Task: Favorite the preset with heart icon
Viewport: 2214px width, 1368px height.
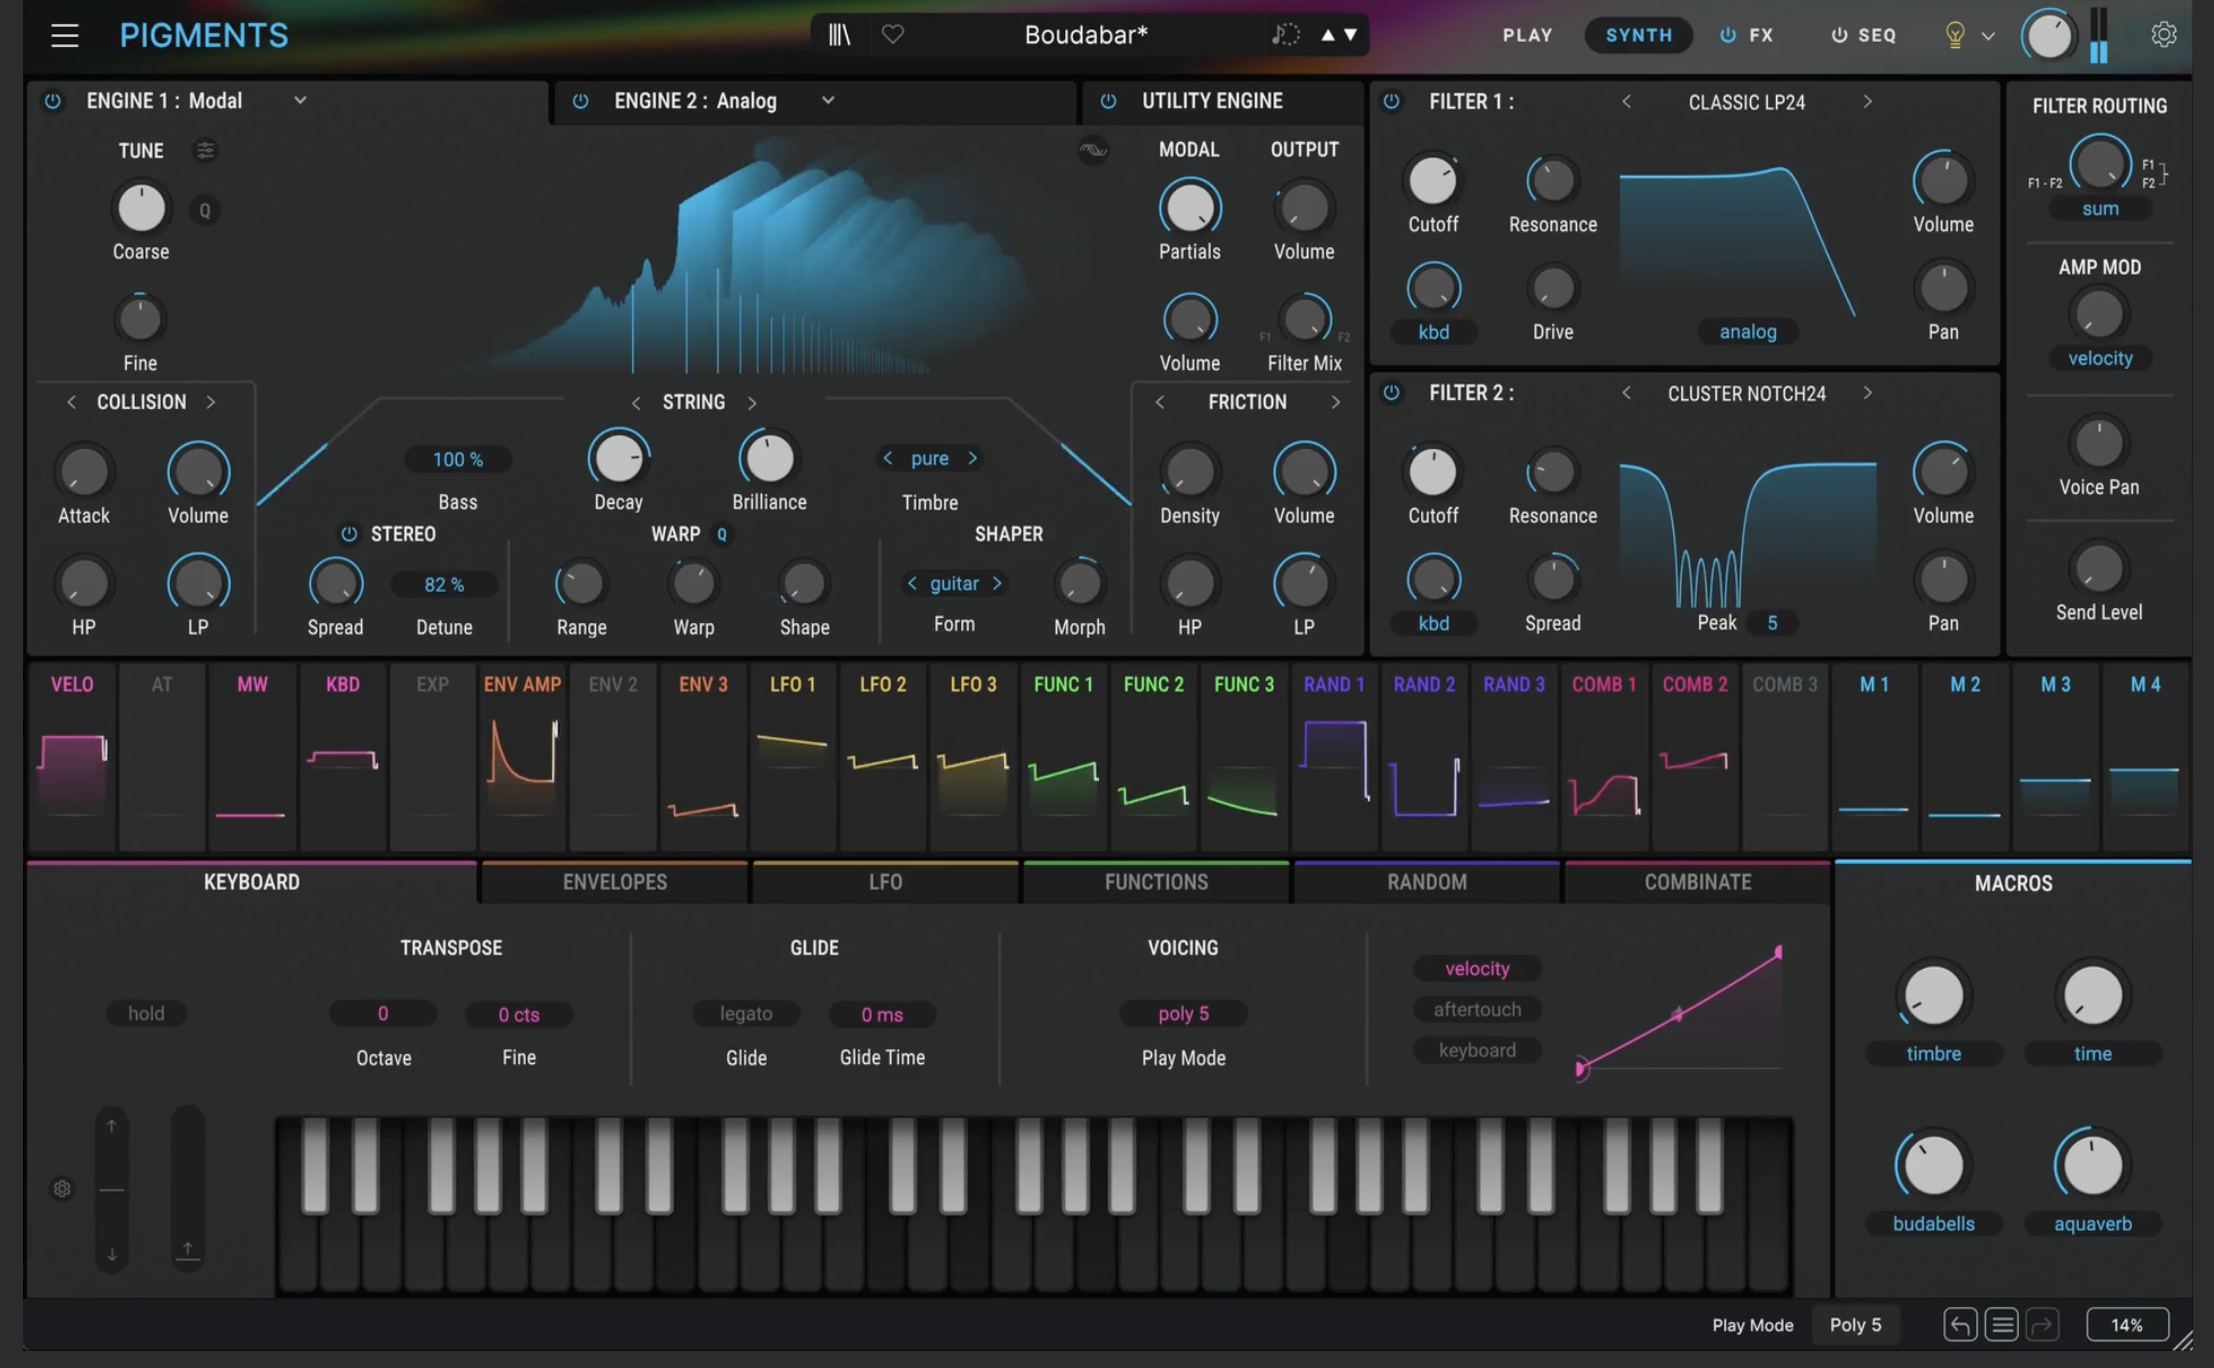Action: tap(893, 35)
